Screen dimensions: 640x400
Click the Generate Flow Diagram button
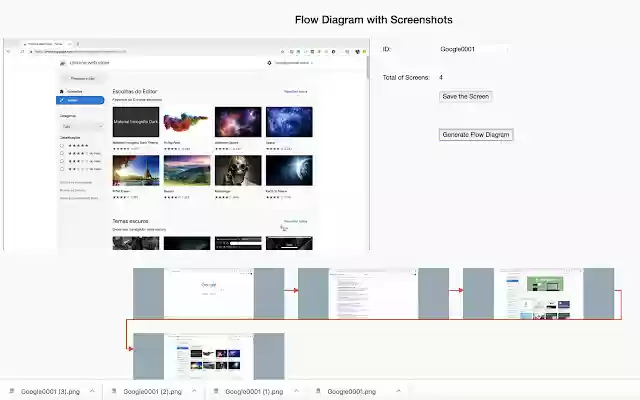tap(476, 135)
